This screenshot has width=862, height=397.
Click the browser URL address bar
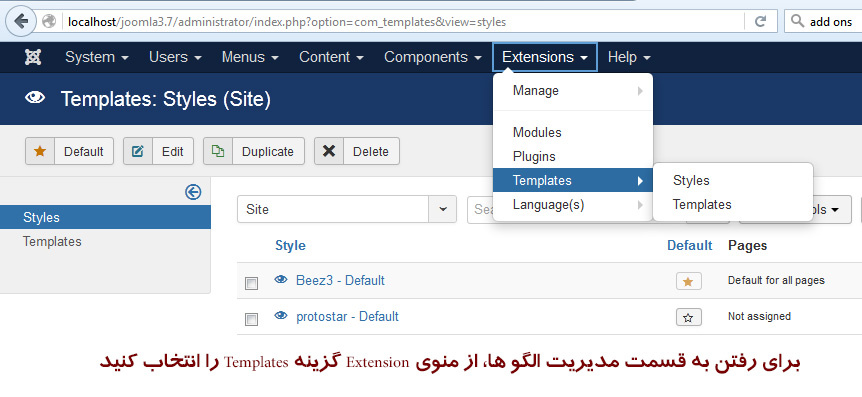coord(404,22)
